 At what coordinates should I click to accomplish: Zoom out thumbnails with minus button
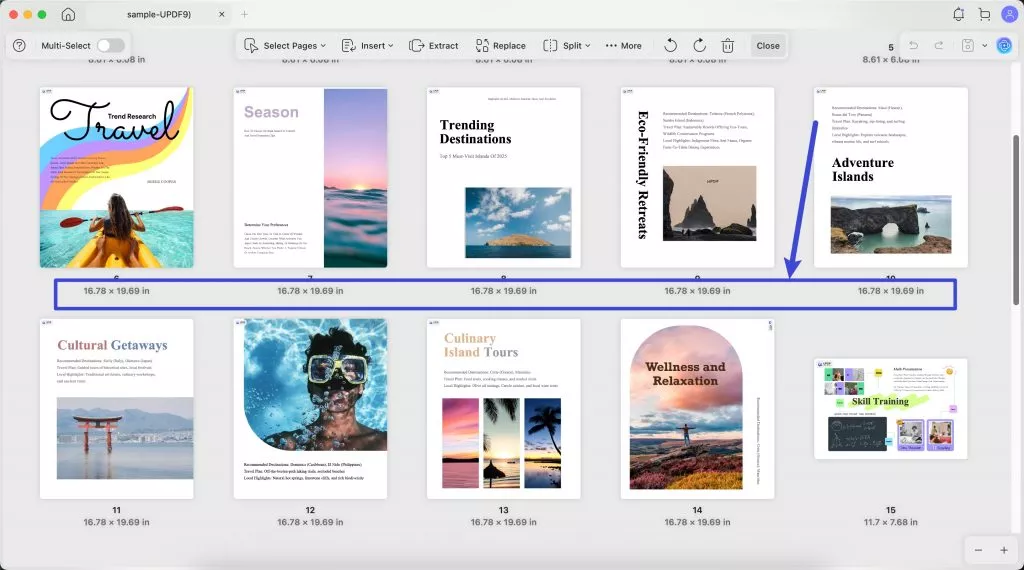coord(978,550)
